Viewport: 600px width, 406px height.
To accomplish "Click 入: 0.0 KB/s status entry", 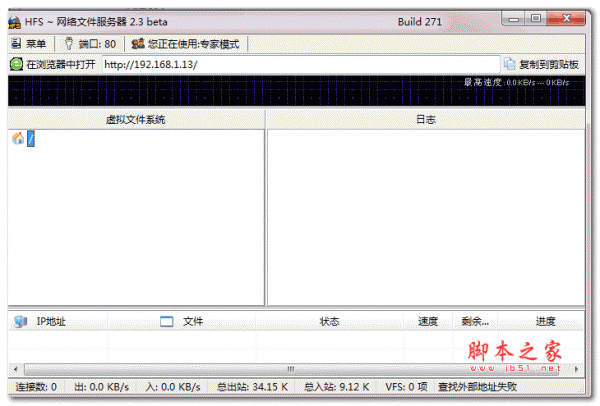I will [x=173, y=387].
